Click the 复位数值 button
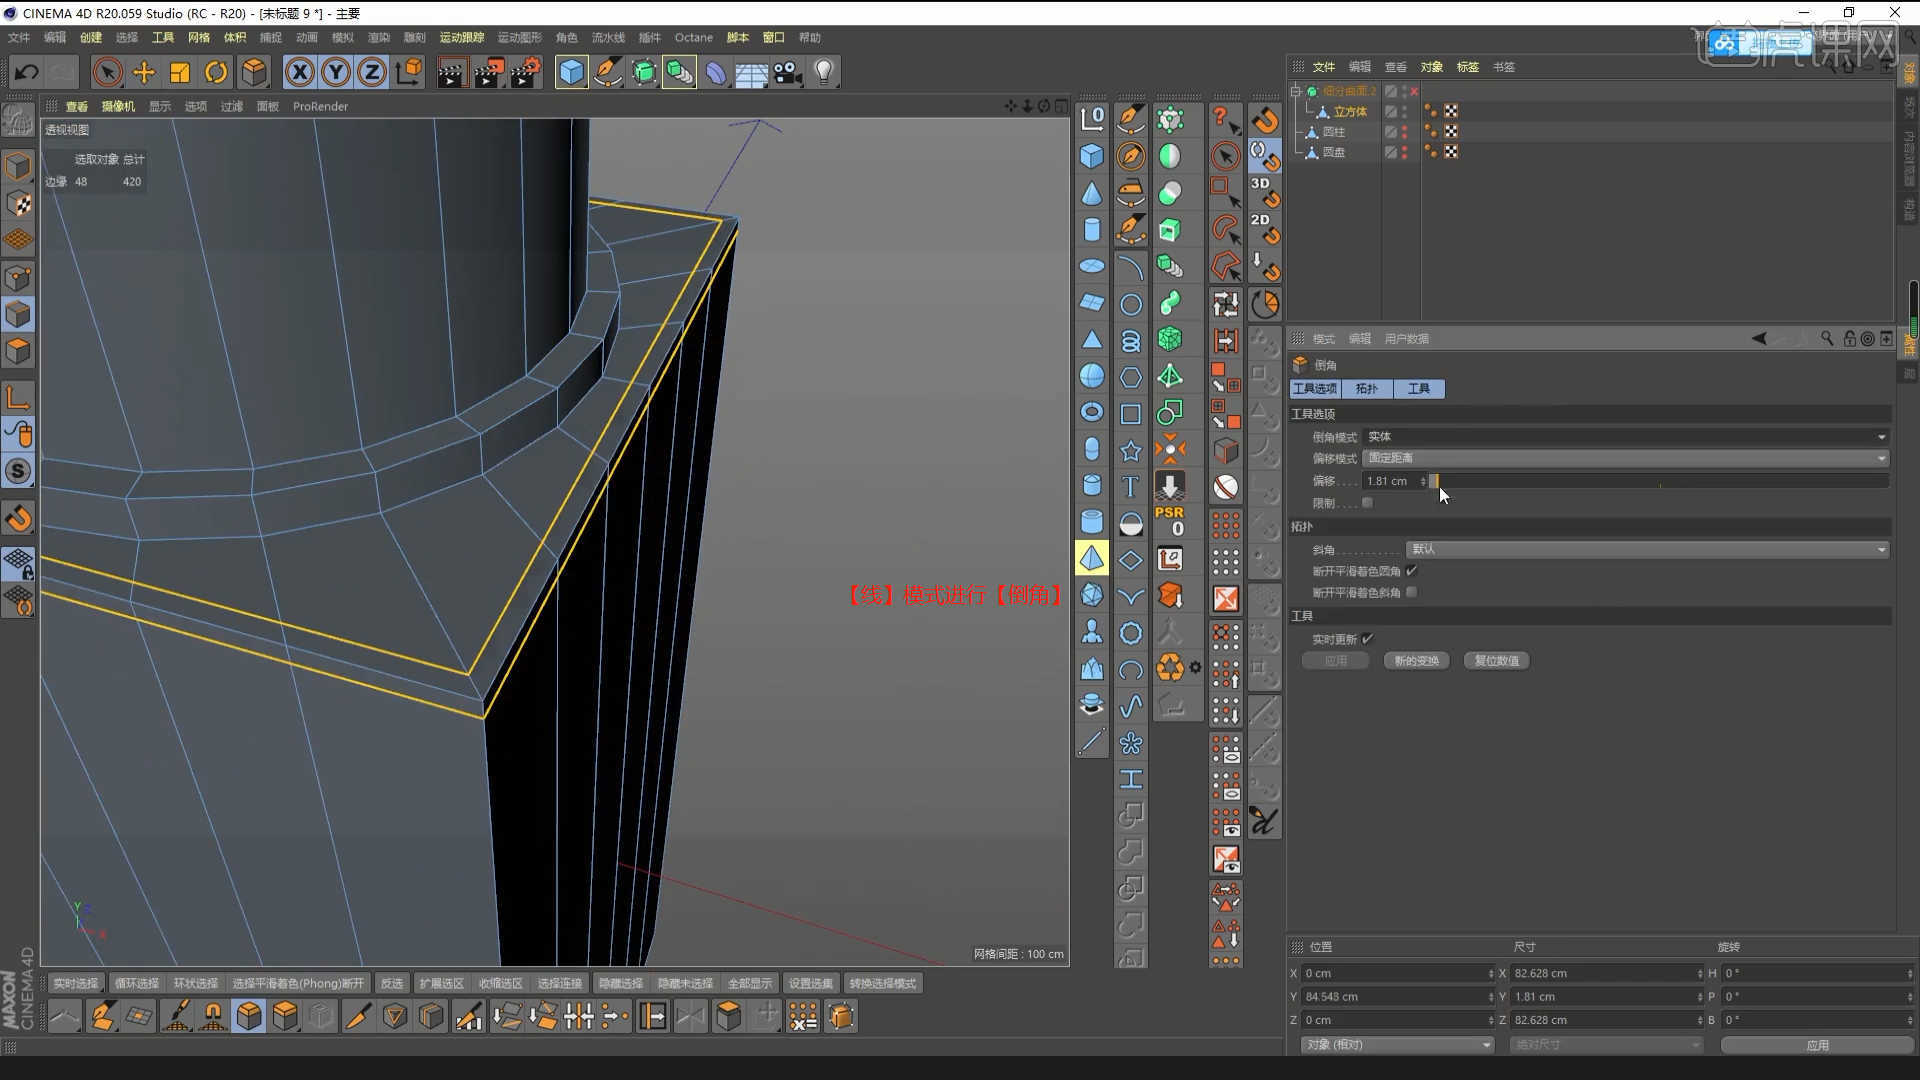 coord(1496,661)
